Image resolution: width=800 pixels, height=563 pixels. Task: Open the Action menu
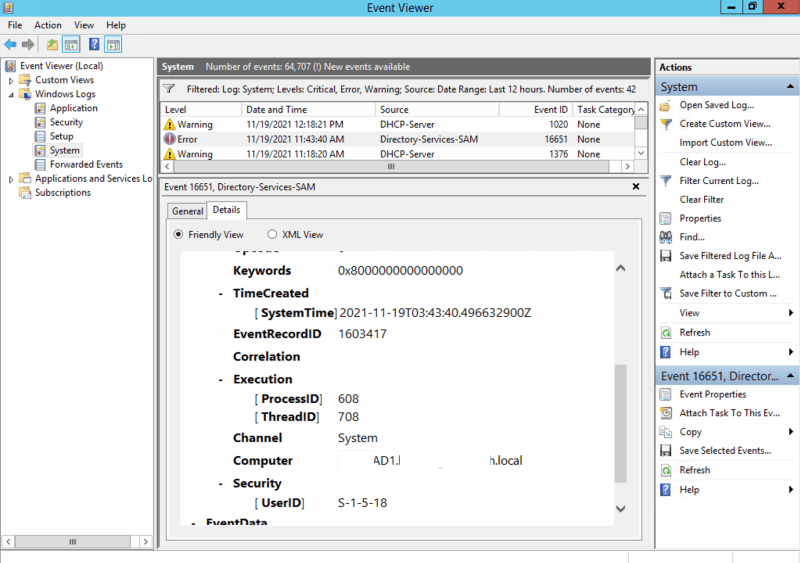click(x=48, y=25)
